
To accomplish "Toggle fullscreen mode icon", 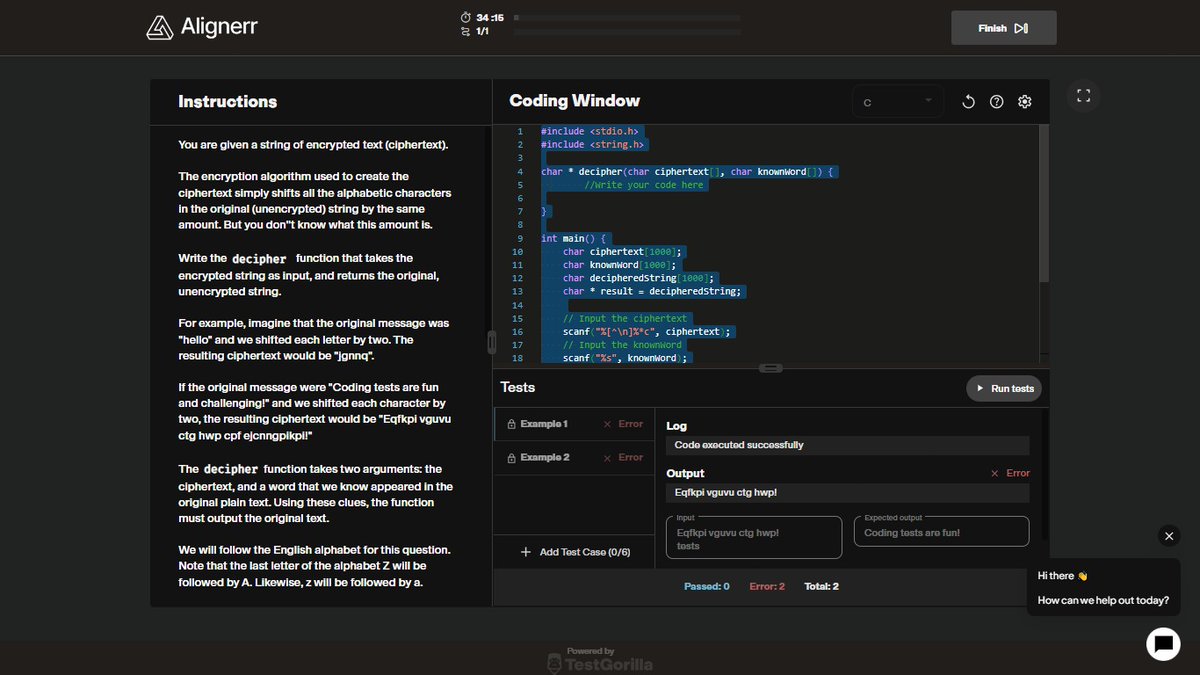I will click(1083, 96).
